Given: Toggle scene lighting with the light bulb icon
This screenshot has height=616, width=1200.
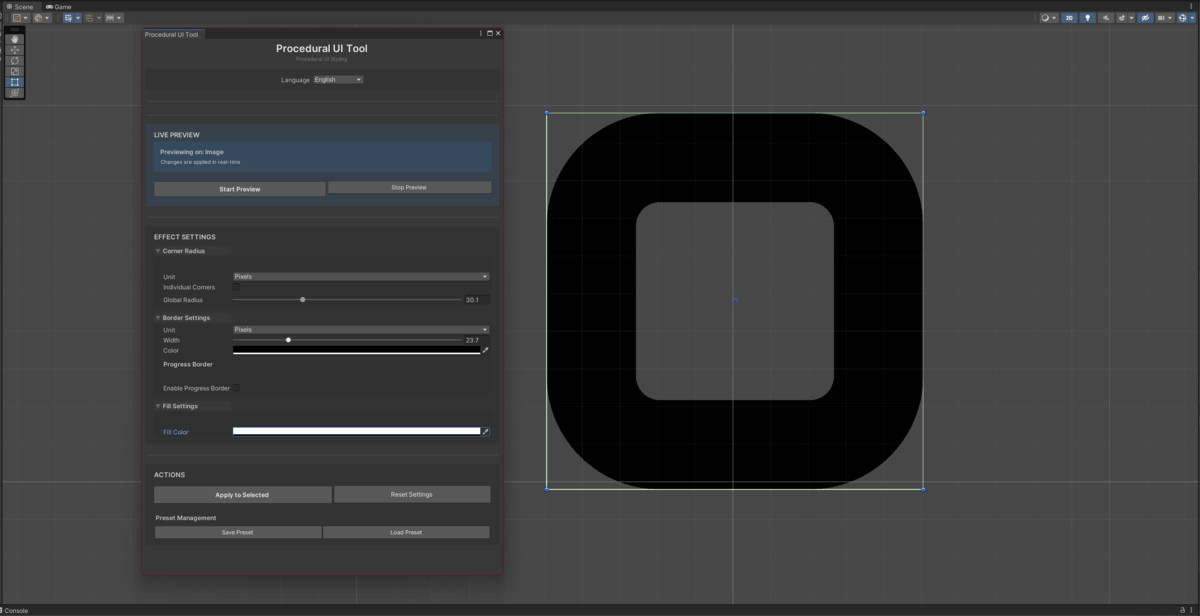Looking at the screenshot, I should click(x=1087, y=18).
